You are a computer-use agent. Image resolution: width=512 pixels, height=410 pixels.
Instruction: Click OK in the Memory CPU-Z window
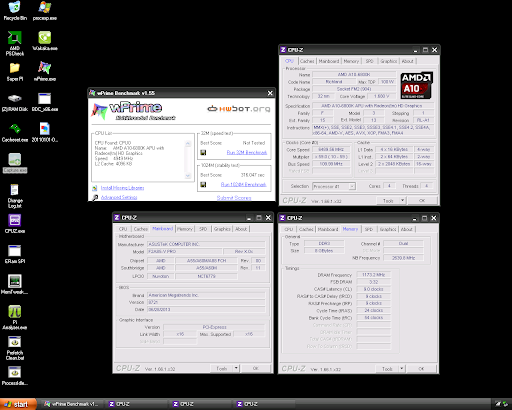click(x=421, y=369)
